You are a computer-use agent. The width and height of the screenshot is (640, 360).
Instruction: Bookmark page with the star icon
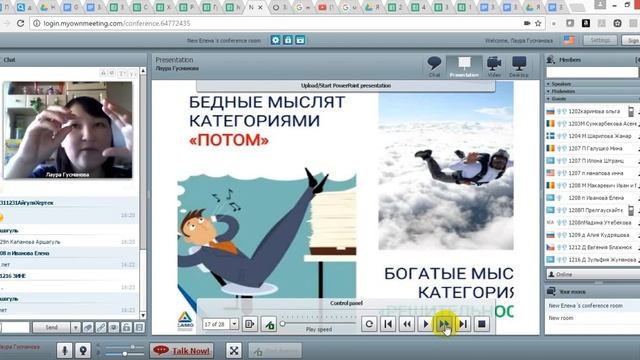pyautogui.click(x=538, y=24)
